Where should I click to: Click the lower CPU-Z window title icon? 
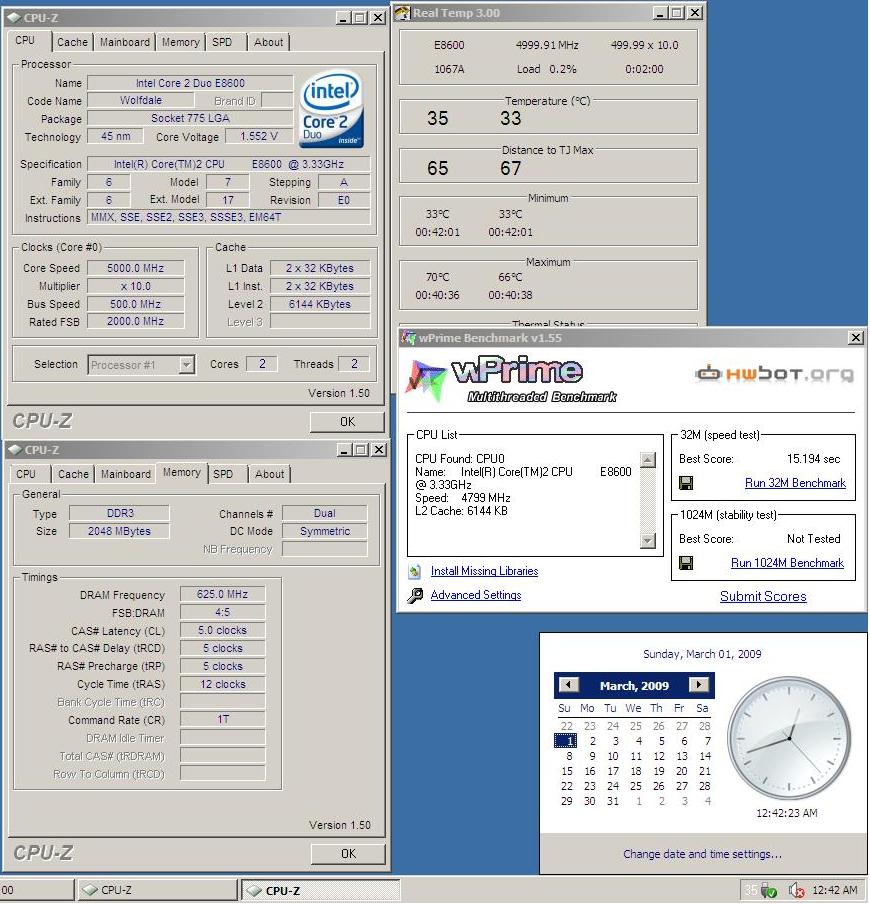tap(15, 450)
